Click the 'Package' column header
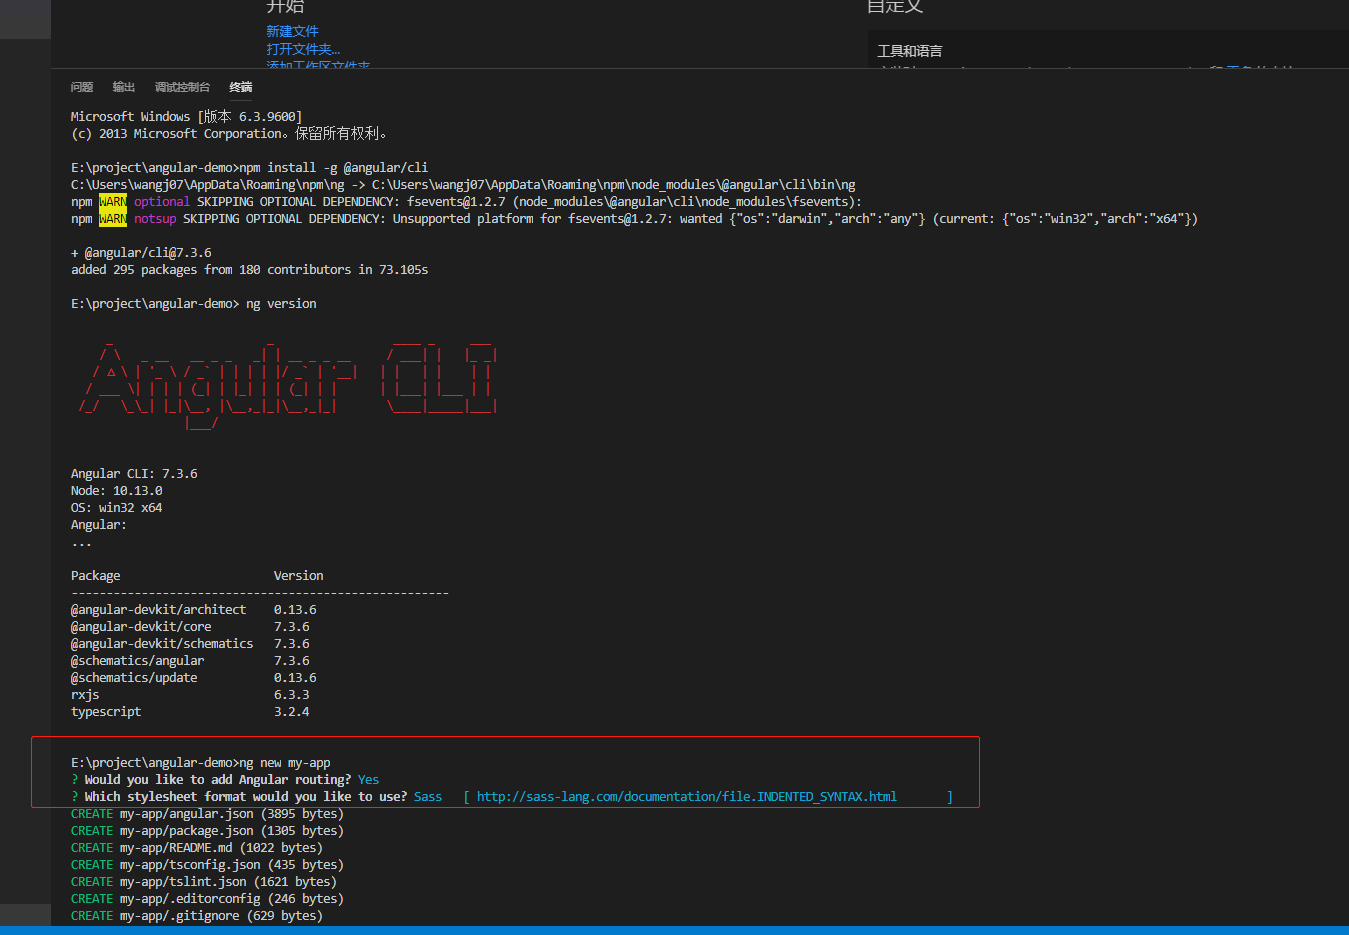This screenshot has height=935, width=1349. click(95, 576)
